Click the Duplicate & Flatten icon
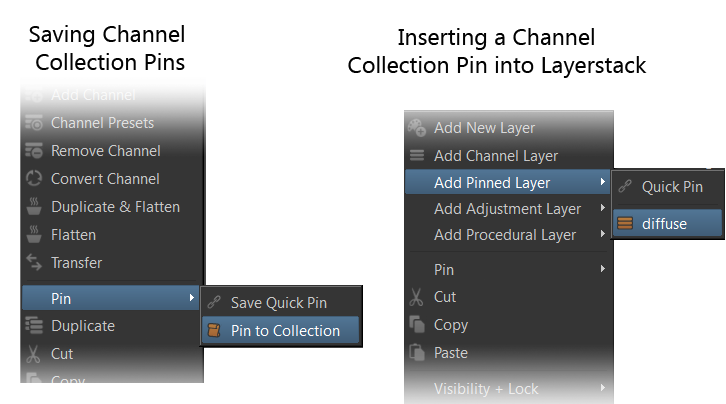Viewport: 726px width, 404px height. [x=33, y=207]
